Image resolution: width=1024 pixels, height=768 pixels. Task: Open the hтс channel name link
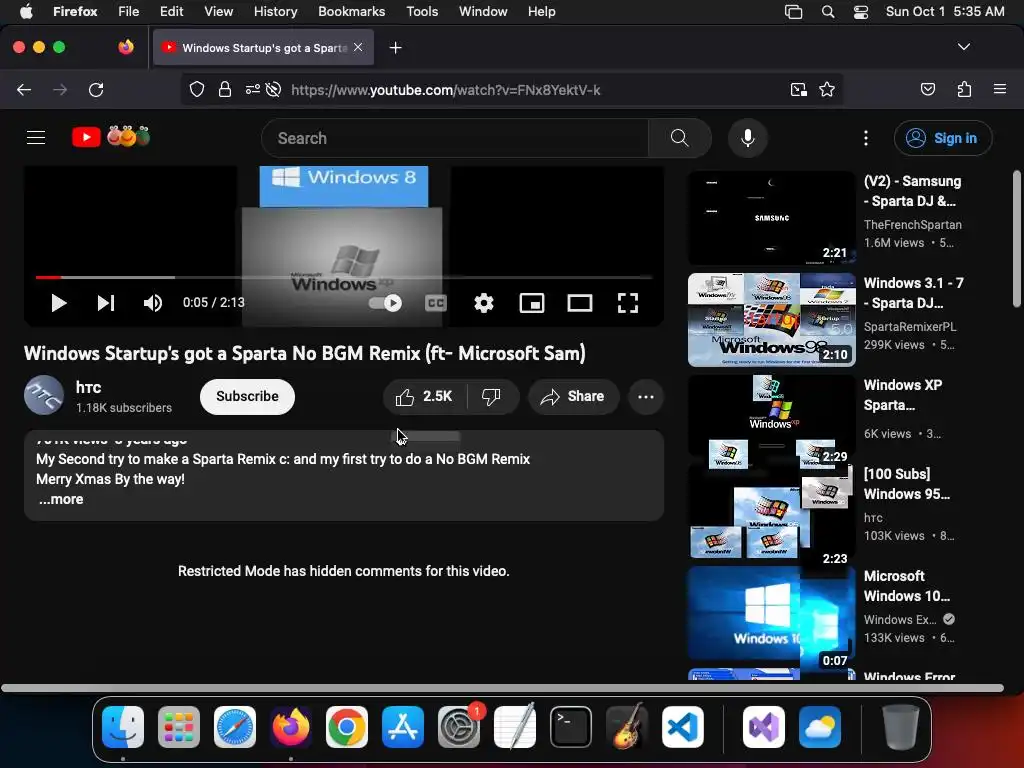(88, 387)
